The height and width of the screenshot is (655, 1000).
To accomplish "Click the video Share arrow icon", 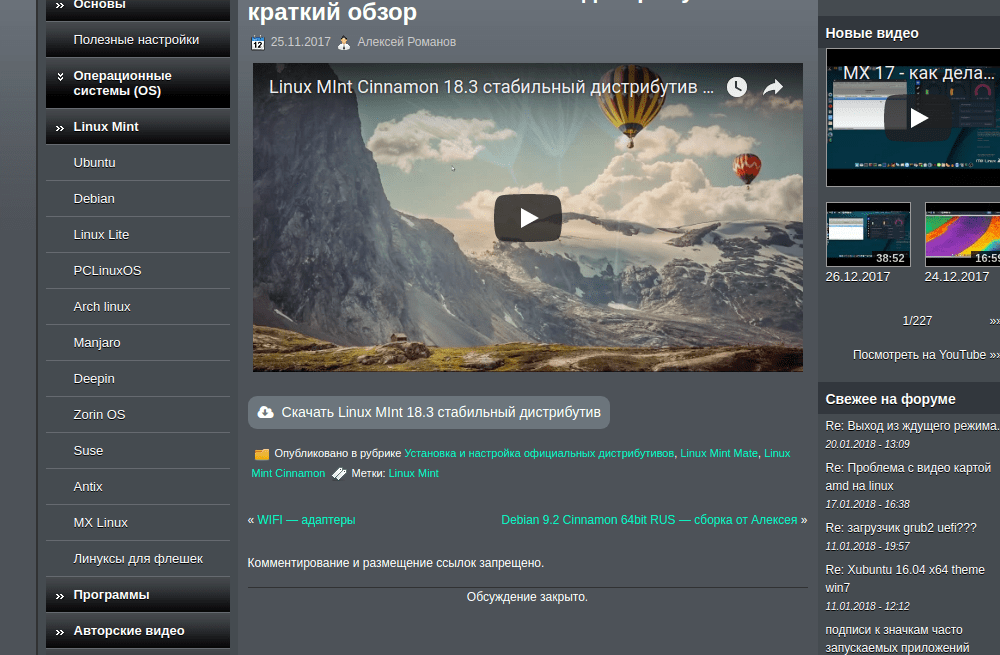I will (x=772, y=88).
